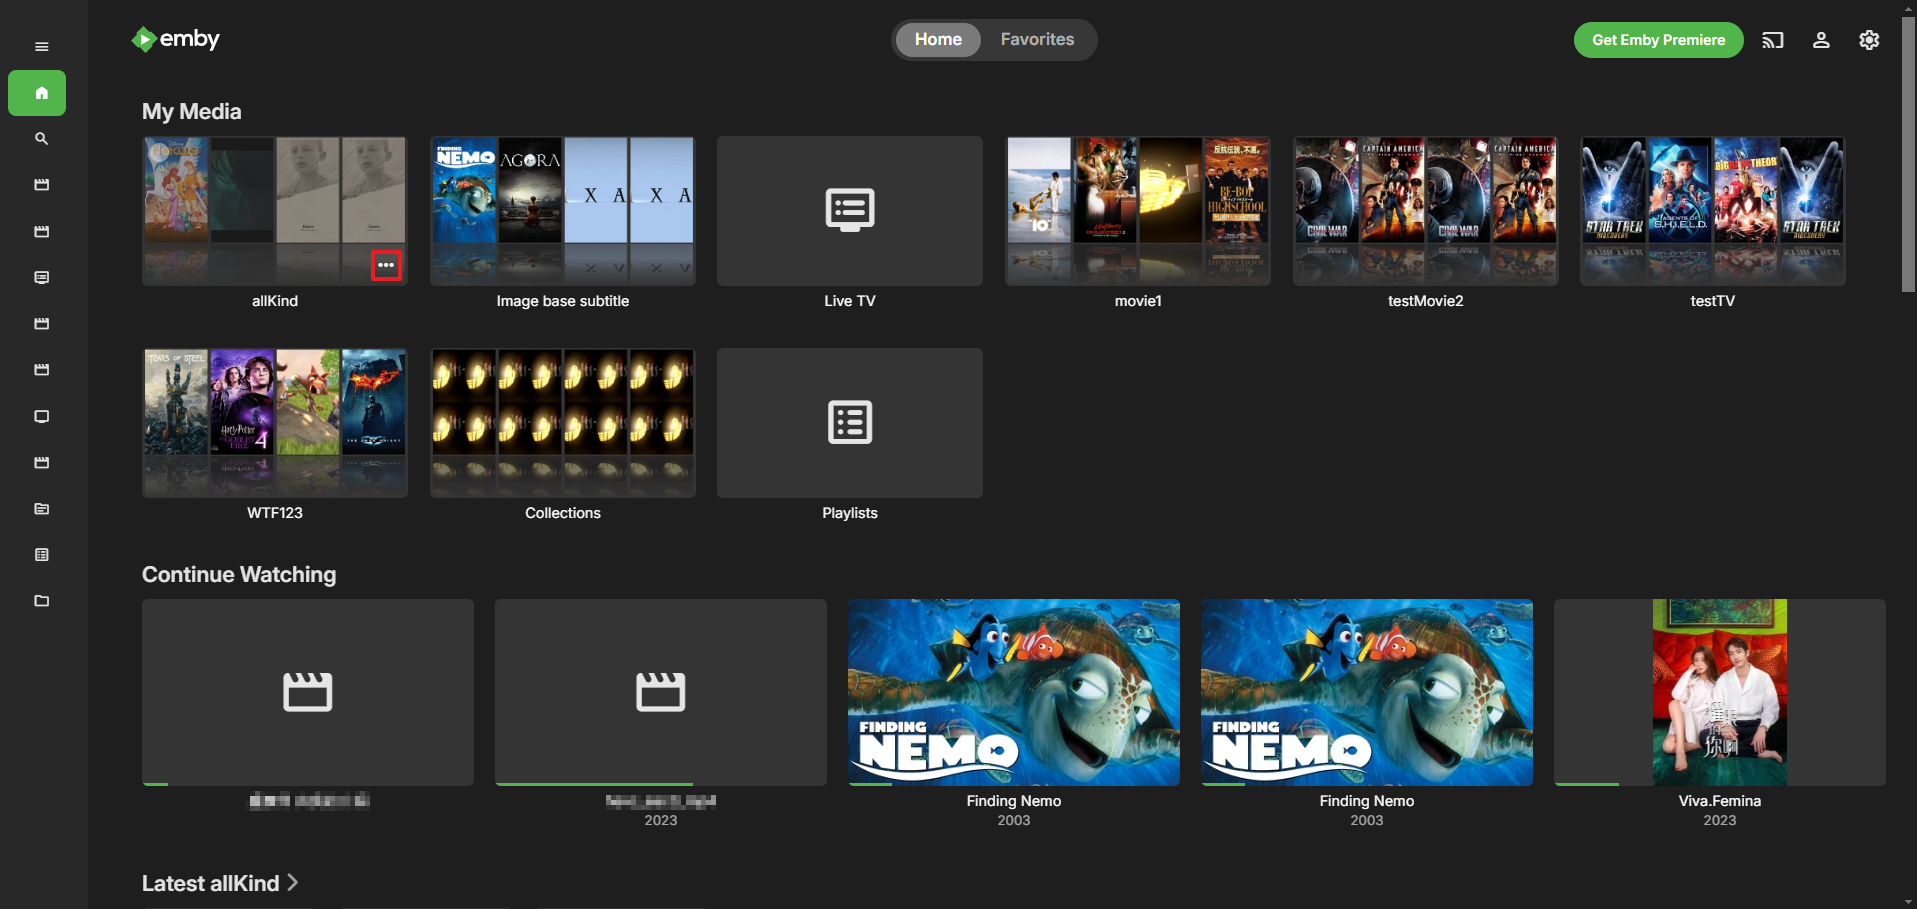Viewport: 1917px width, 909px height.
Task: Click the Continue Watching heading
Action: point(239,575)
